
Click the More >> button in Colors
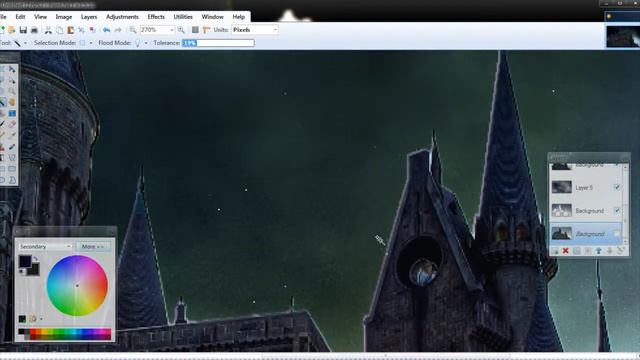tap(93, 247)
